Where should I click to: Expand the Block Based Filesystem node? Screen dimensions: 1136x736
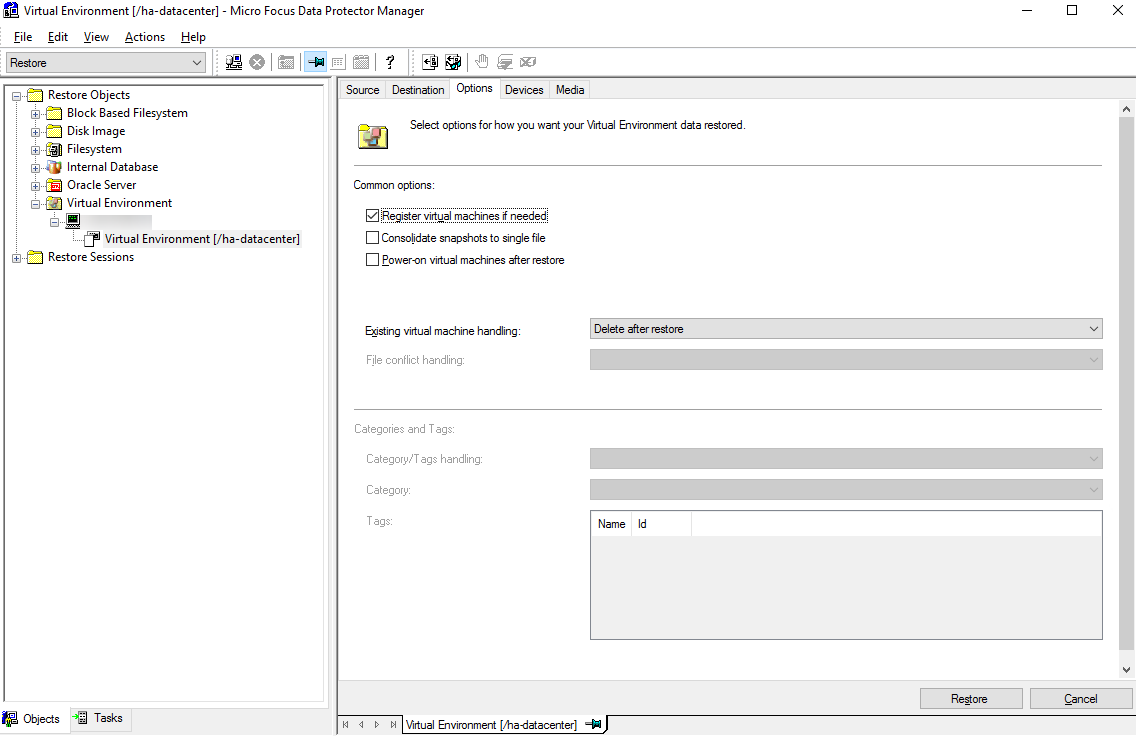click(35, 114)
